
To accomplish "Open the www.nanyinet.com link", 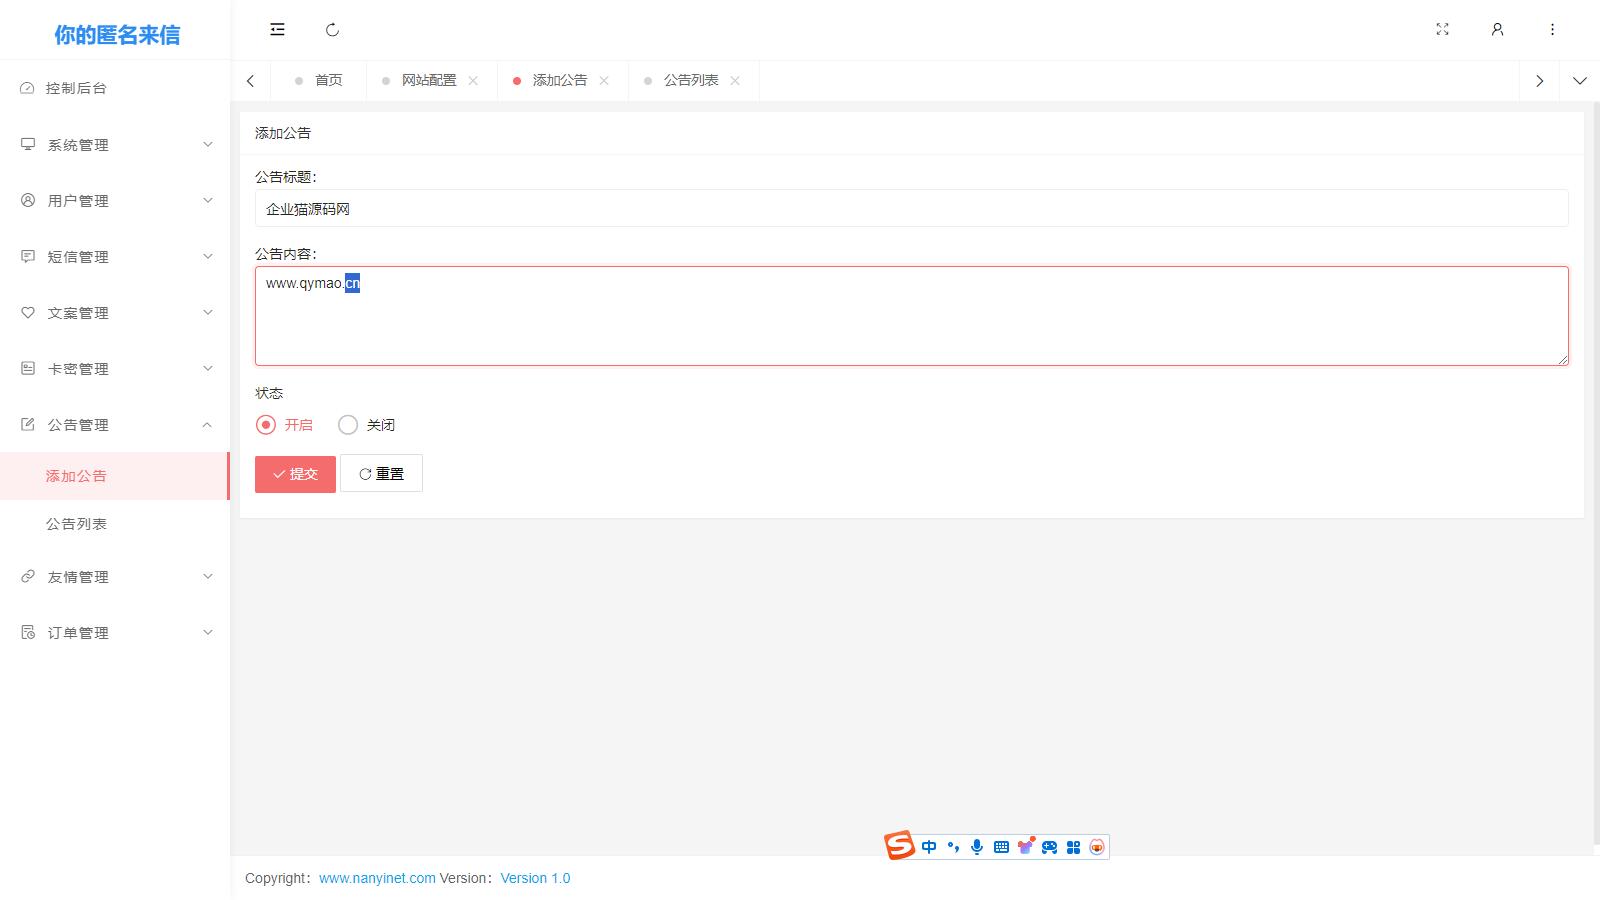I will click(377, 878).
